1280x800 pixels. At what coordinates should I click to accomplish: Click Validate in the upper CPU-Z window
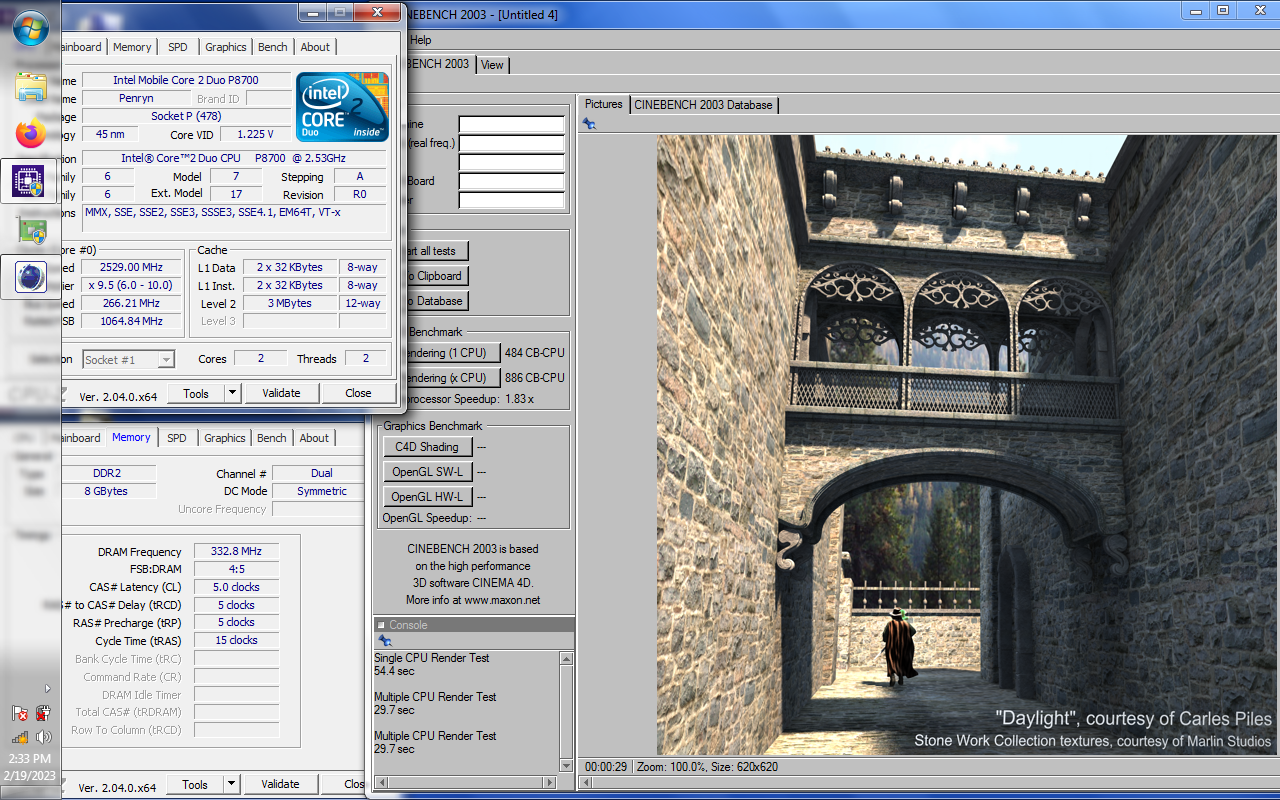(x=281, y=393)
